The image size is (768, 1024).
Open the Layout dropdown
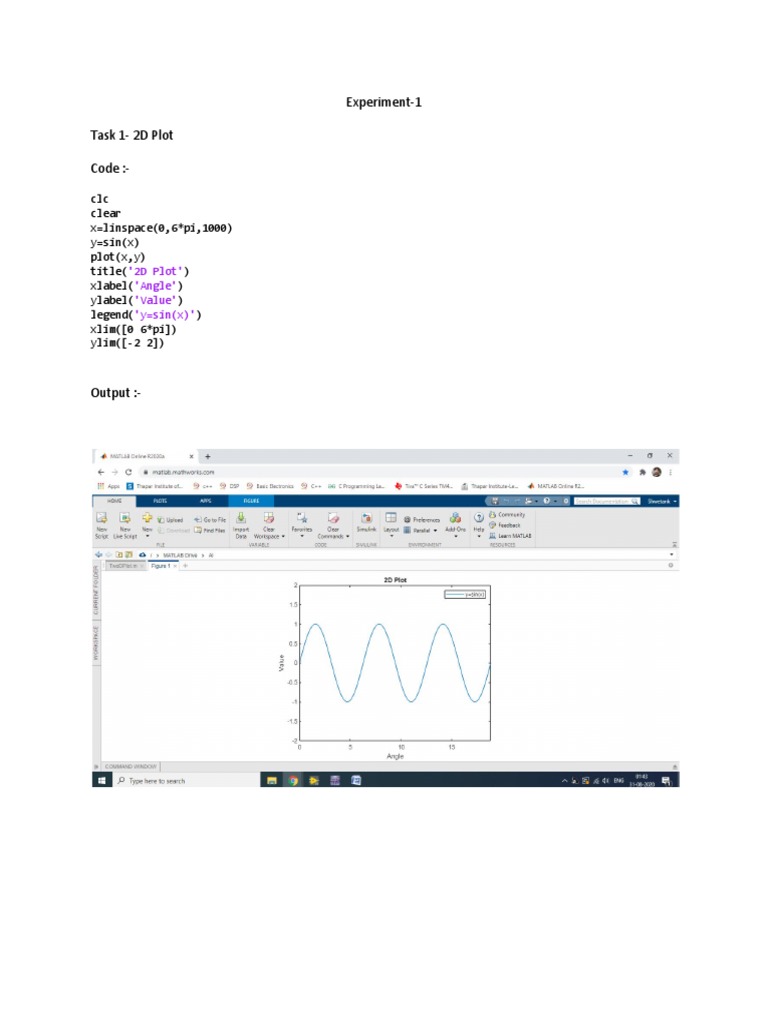[x=391, y=524]
